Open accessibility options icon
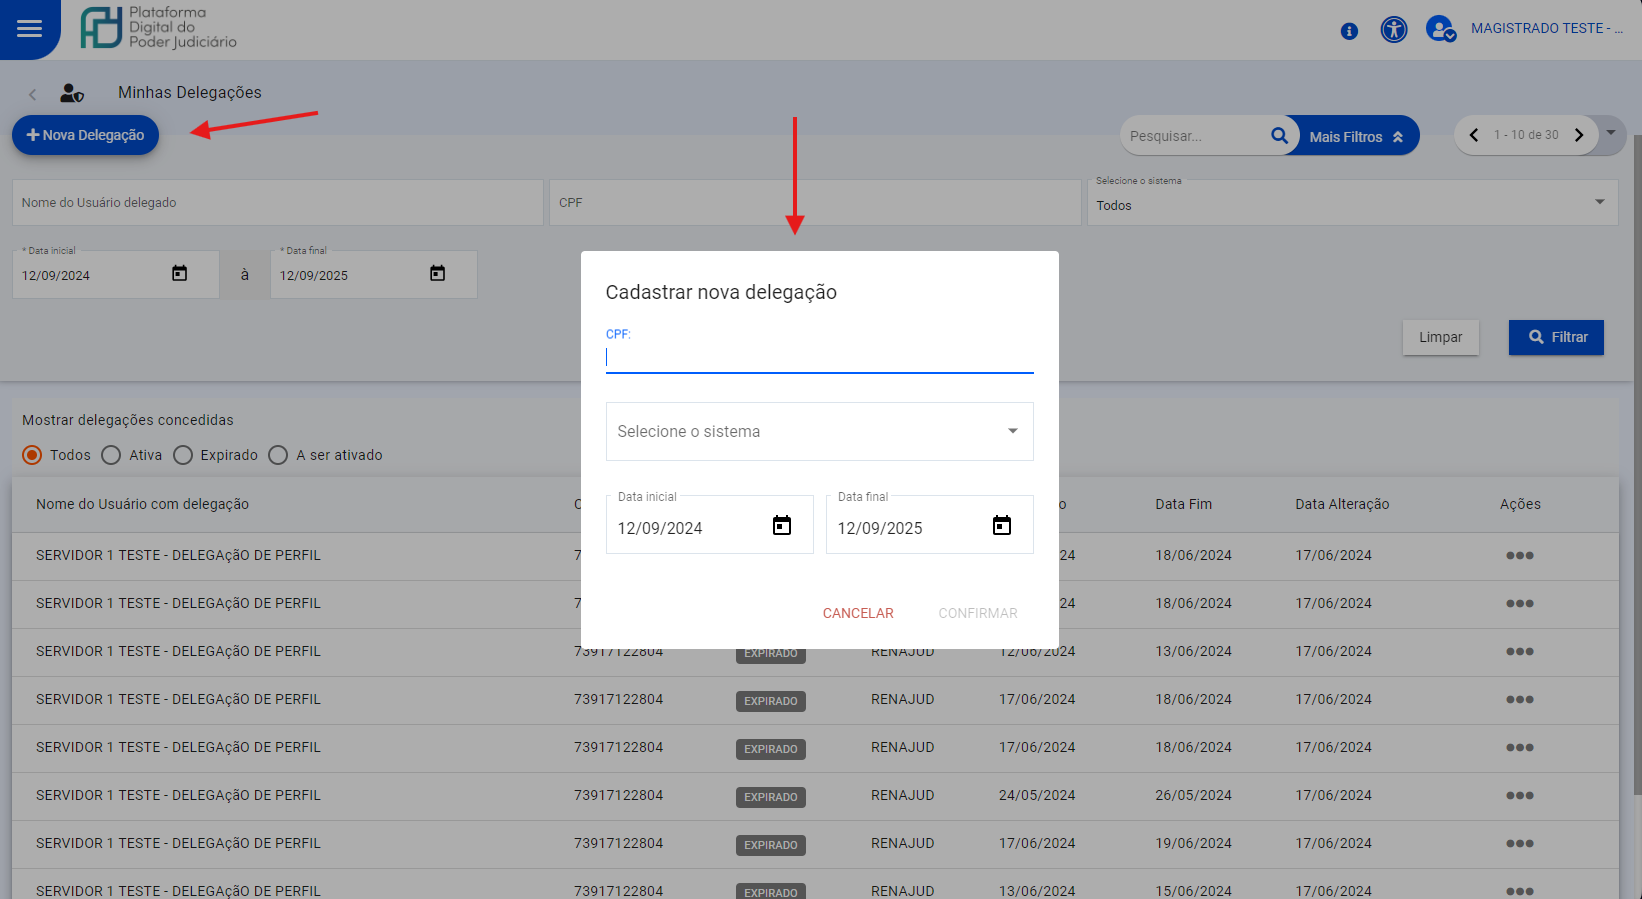1642x899 pixels. pyautogui.click(x=1393, y=30)
